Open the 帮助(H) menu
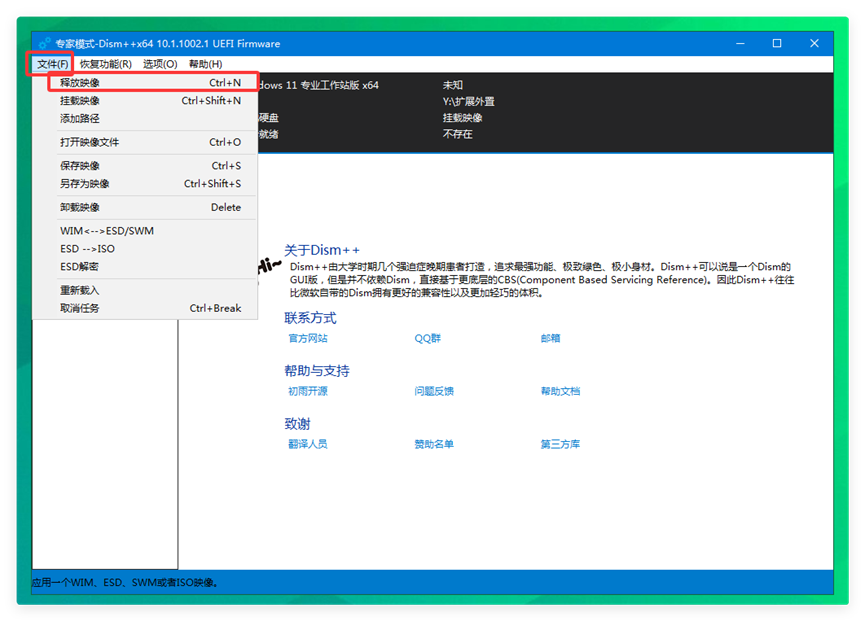 click(x=208, y=62)
